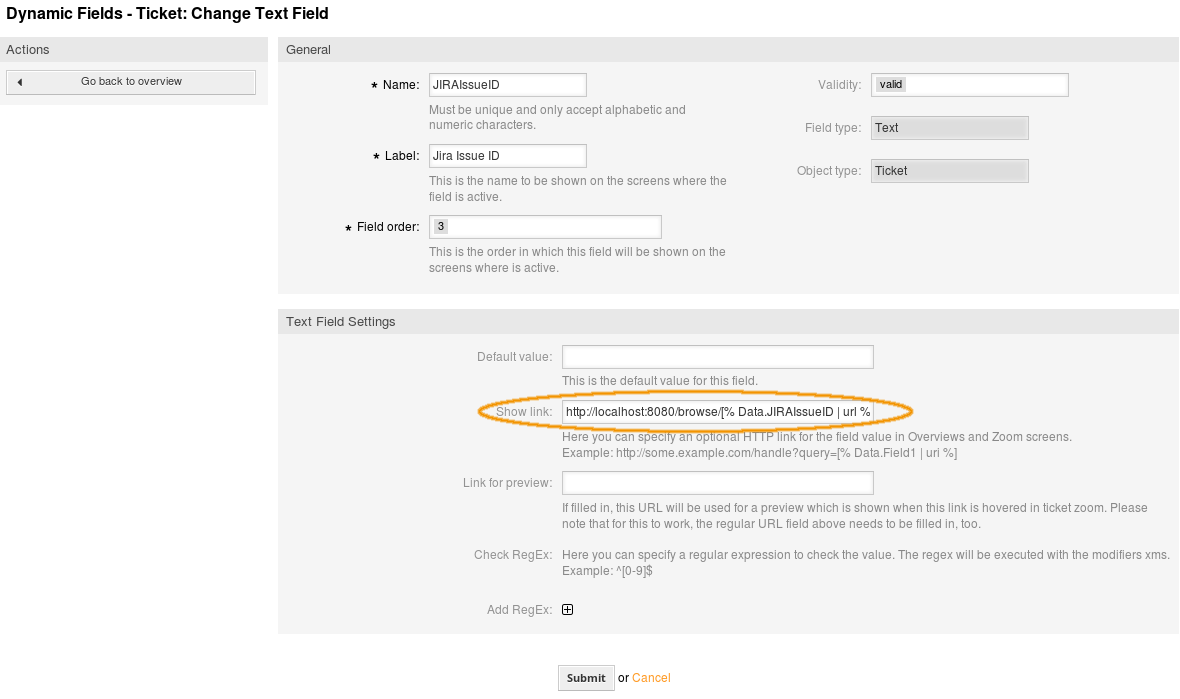Click the orange Cancel link

pos(651,678)
